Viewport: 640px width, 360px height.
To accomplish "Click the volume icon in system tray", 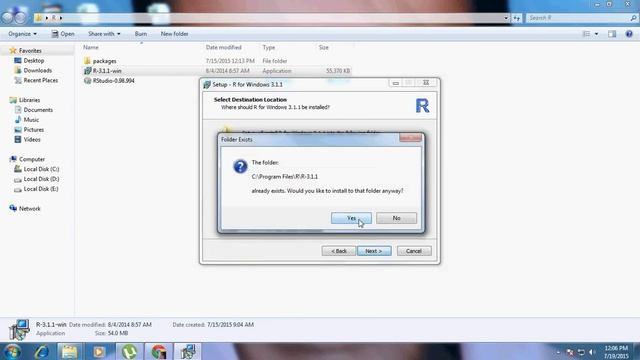I will tap(592, 352).
